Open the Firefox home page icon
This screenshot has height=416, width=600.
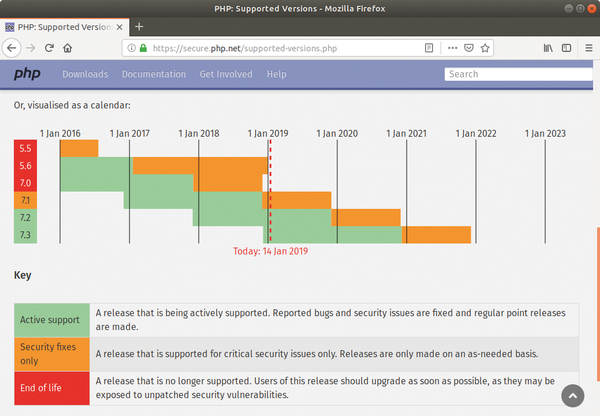[68, 48]
